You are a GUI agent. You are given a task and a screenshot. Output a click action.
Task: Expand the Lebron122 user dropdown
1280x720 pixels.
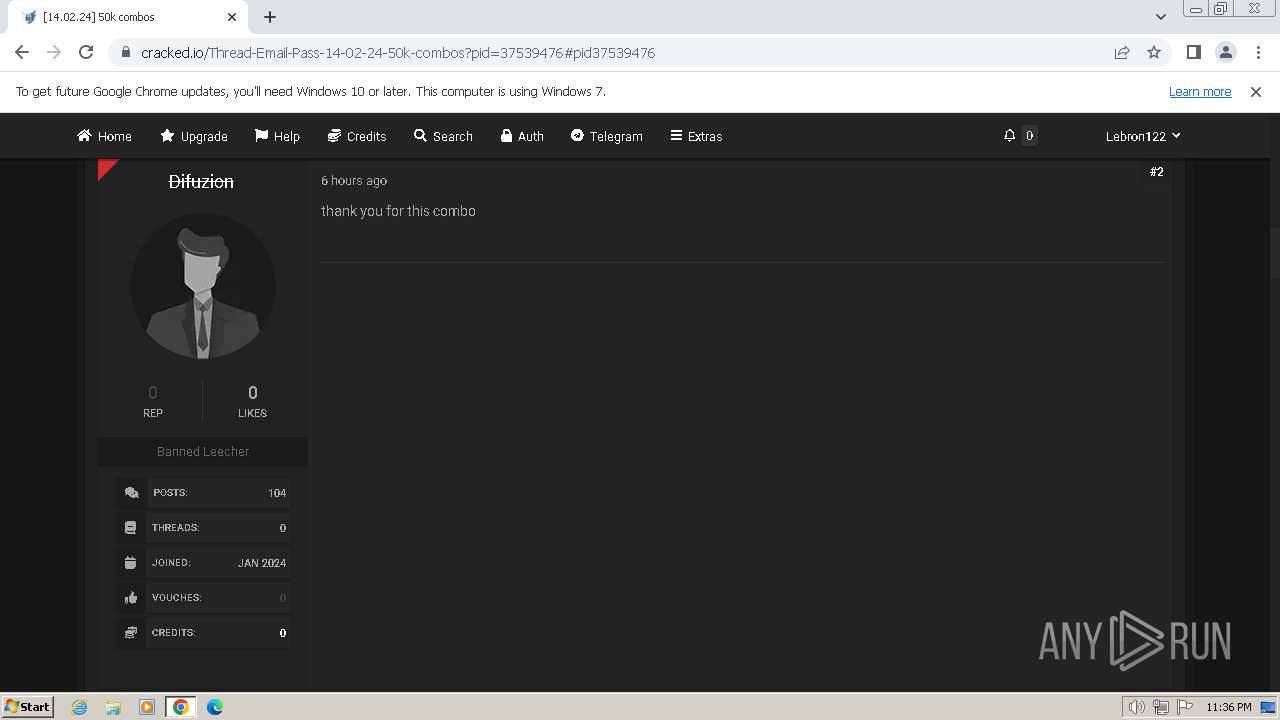1143,136
